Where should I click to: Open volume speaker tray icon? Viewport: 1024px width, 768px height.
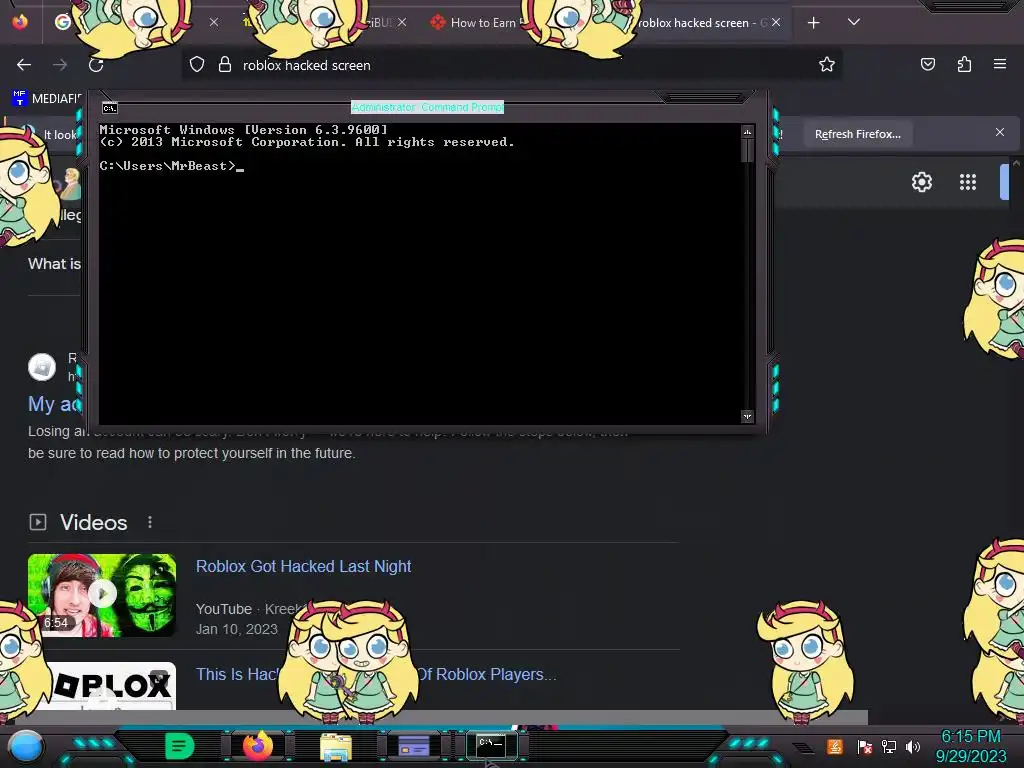[x=913, y=746]
